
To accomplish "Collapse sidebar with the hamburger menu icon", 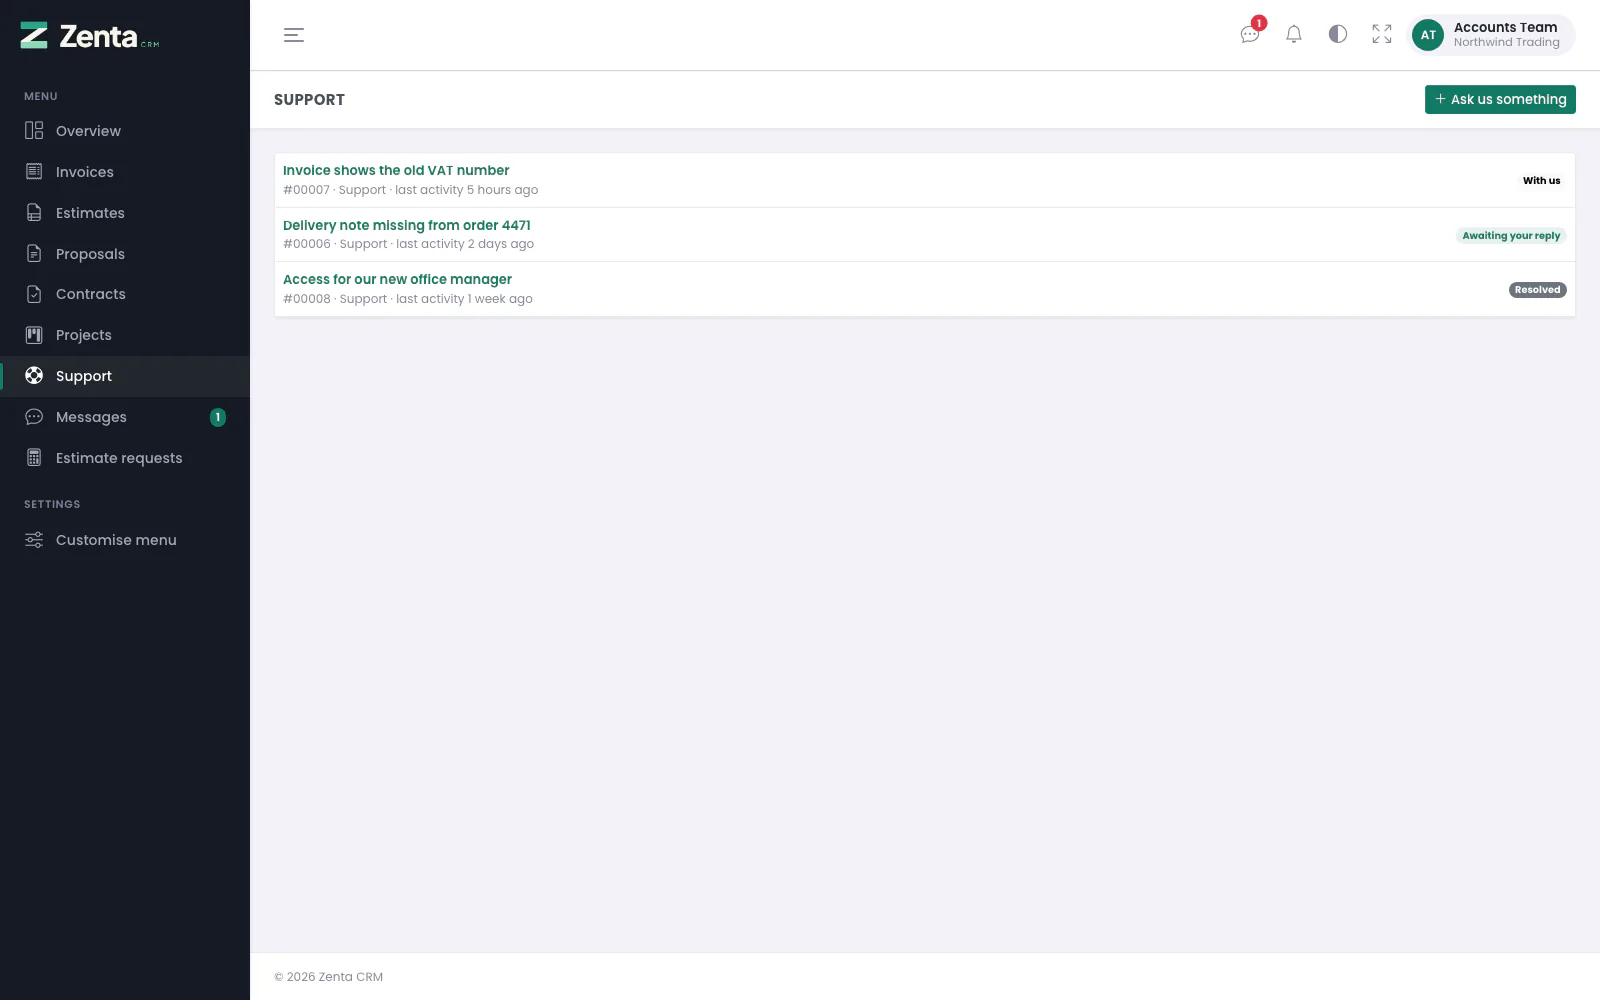I will click(294, 35).
